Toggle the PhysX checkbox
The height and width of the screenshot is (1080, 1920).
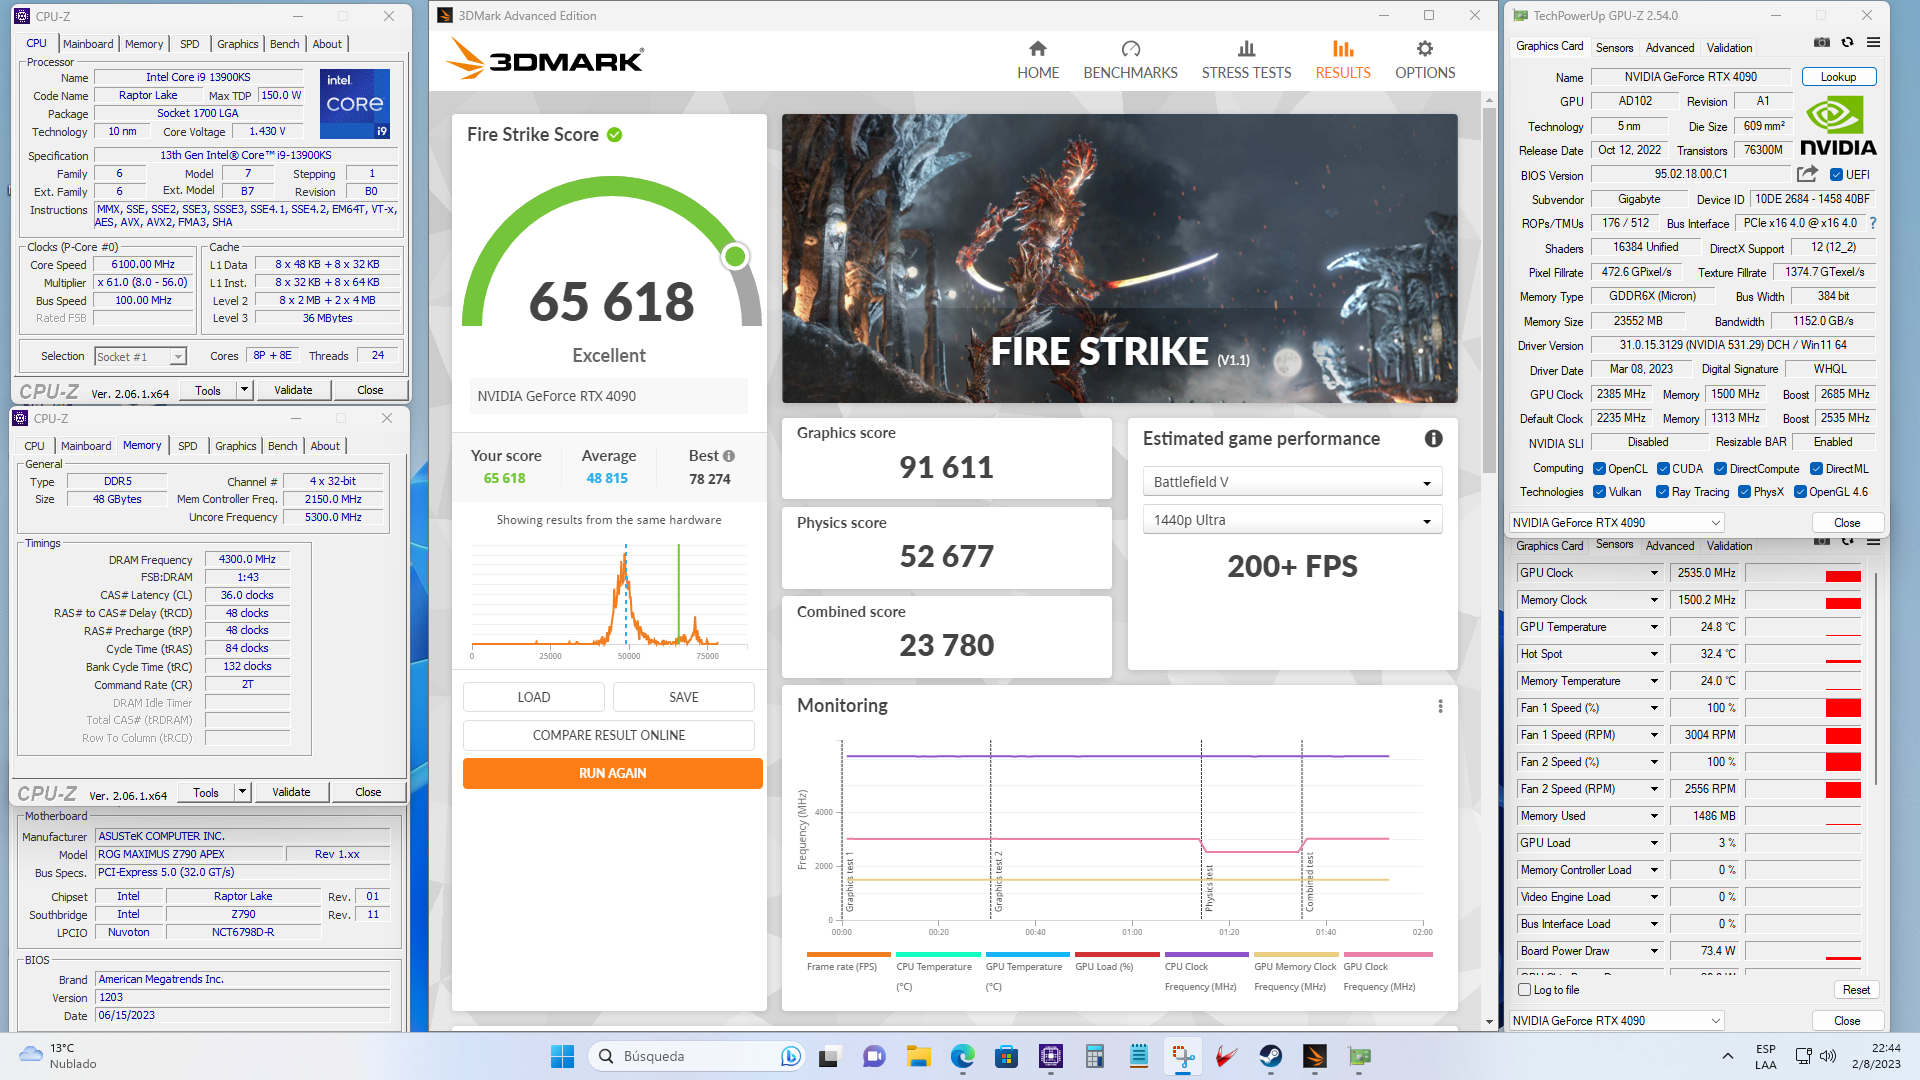1744,492
